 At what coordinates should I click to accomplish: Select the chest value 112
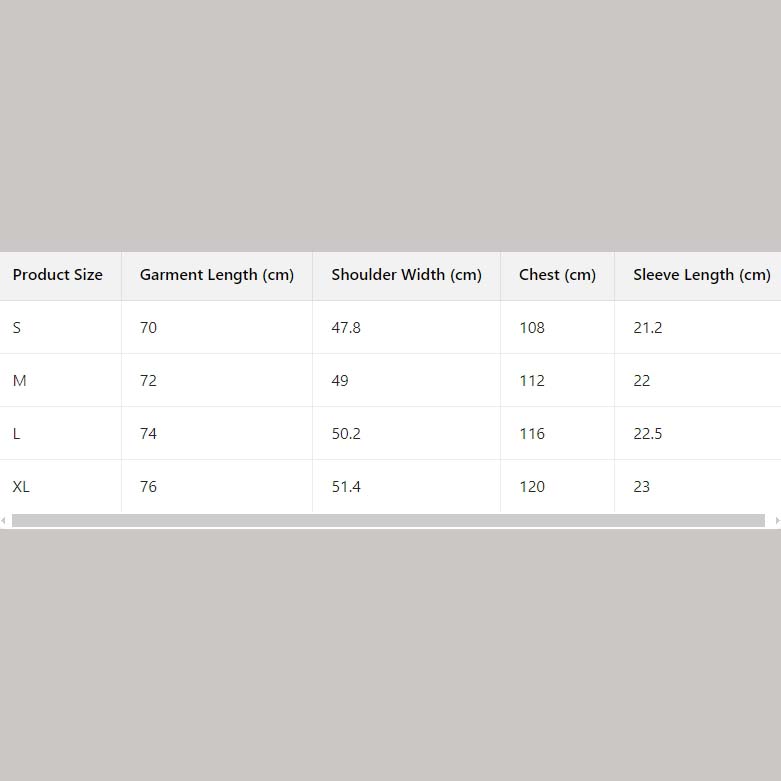coord(532,381)
